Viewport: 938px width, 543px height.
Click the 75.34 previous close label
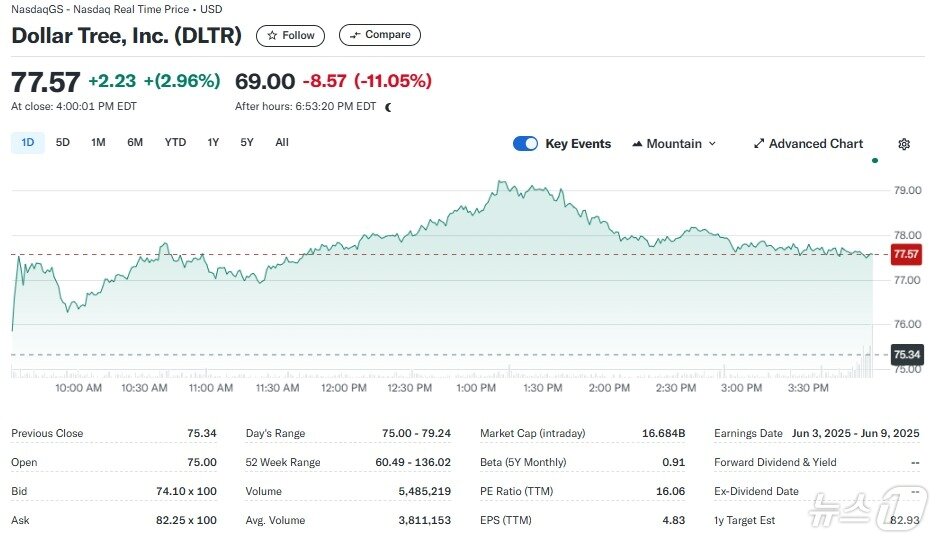(x=906, y=354)
